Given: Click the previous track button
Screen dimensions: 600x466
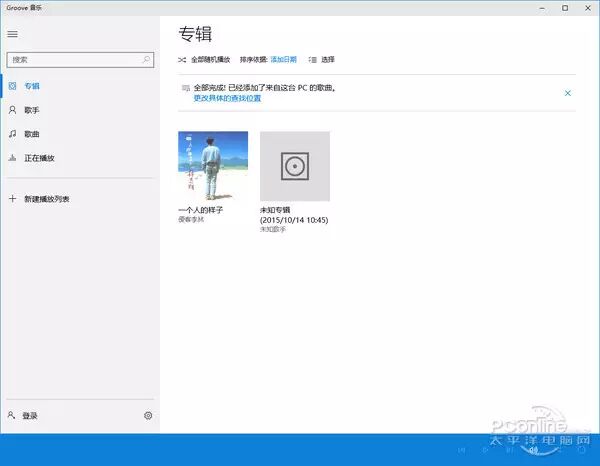Looking at the screenshot, I should point(462,450).
